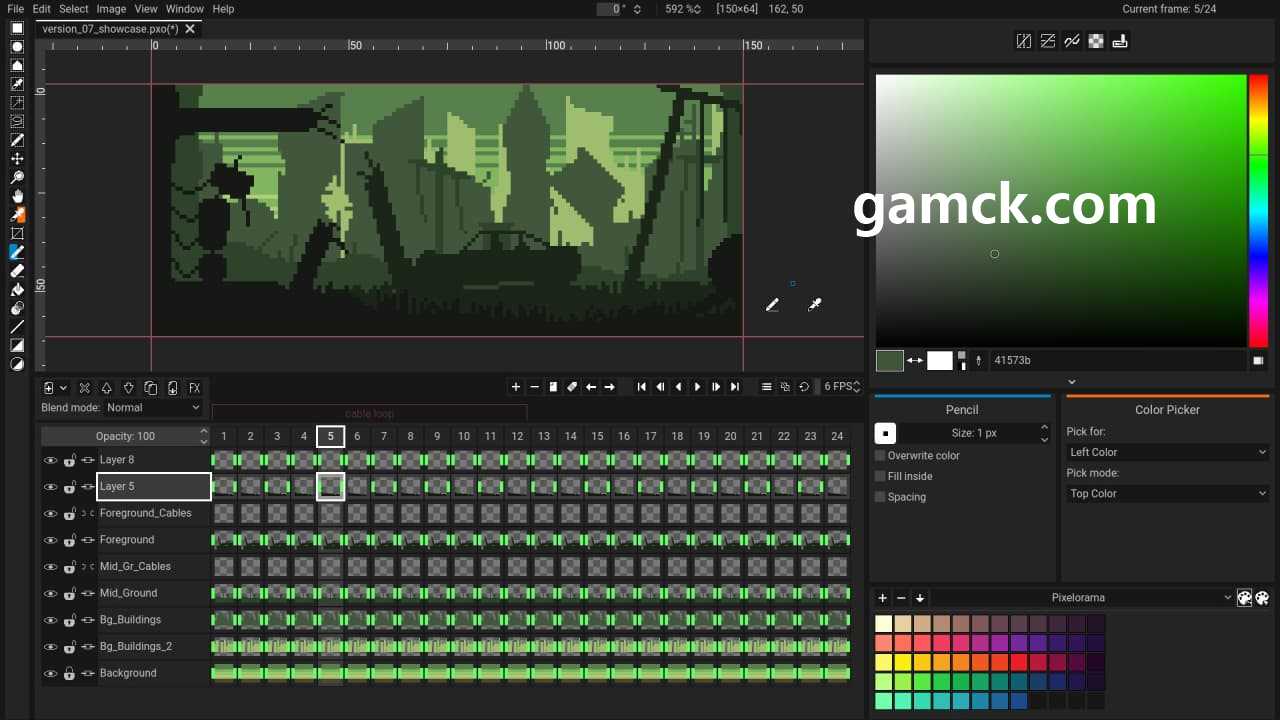Select the blue-highlighted Pencil tool
Image resolution: width=1280 pixels, height=720 pixels.
click(17, 252)
